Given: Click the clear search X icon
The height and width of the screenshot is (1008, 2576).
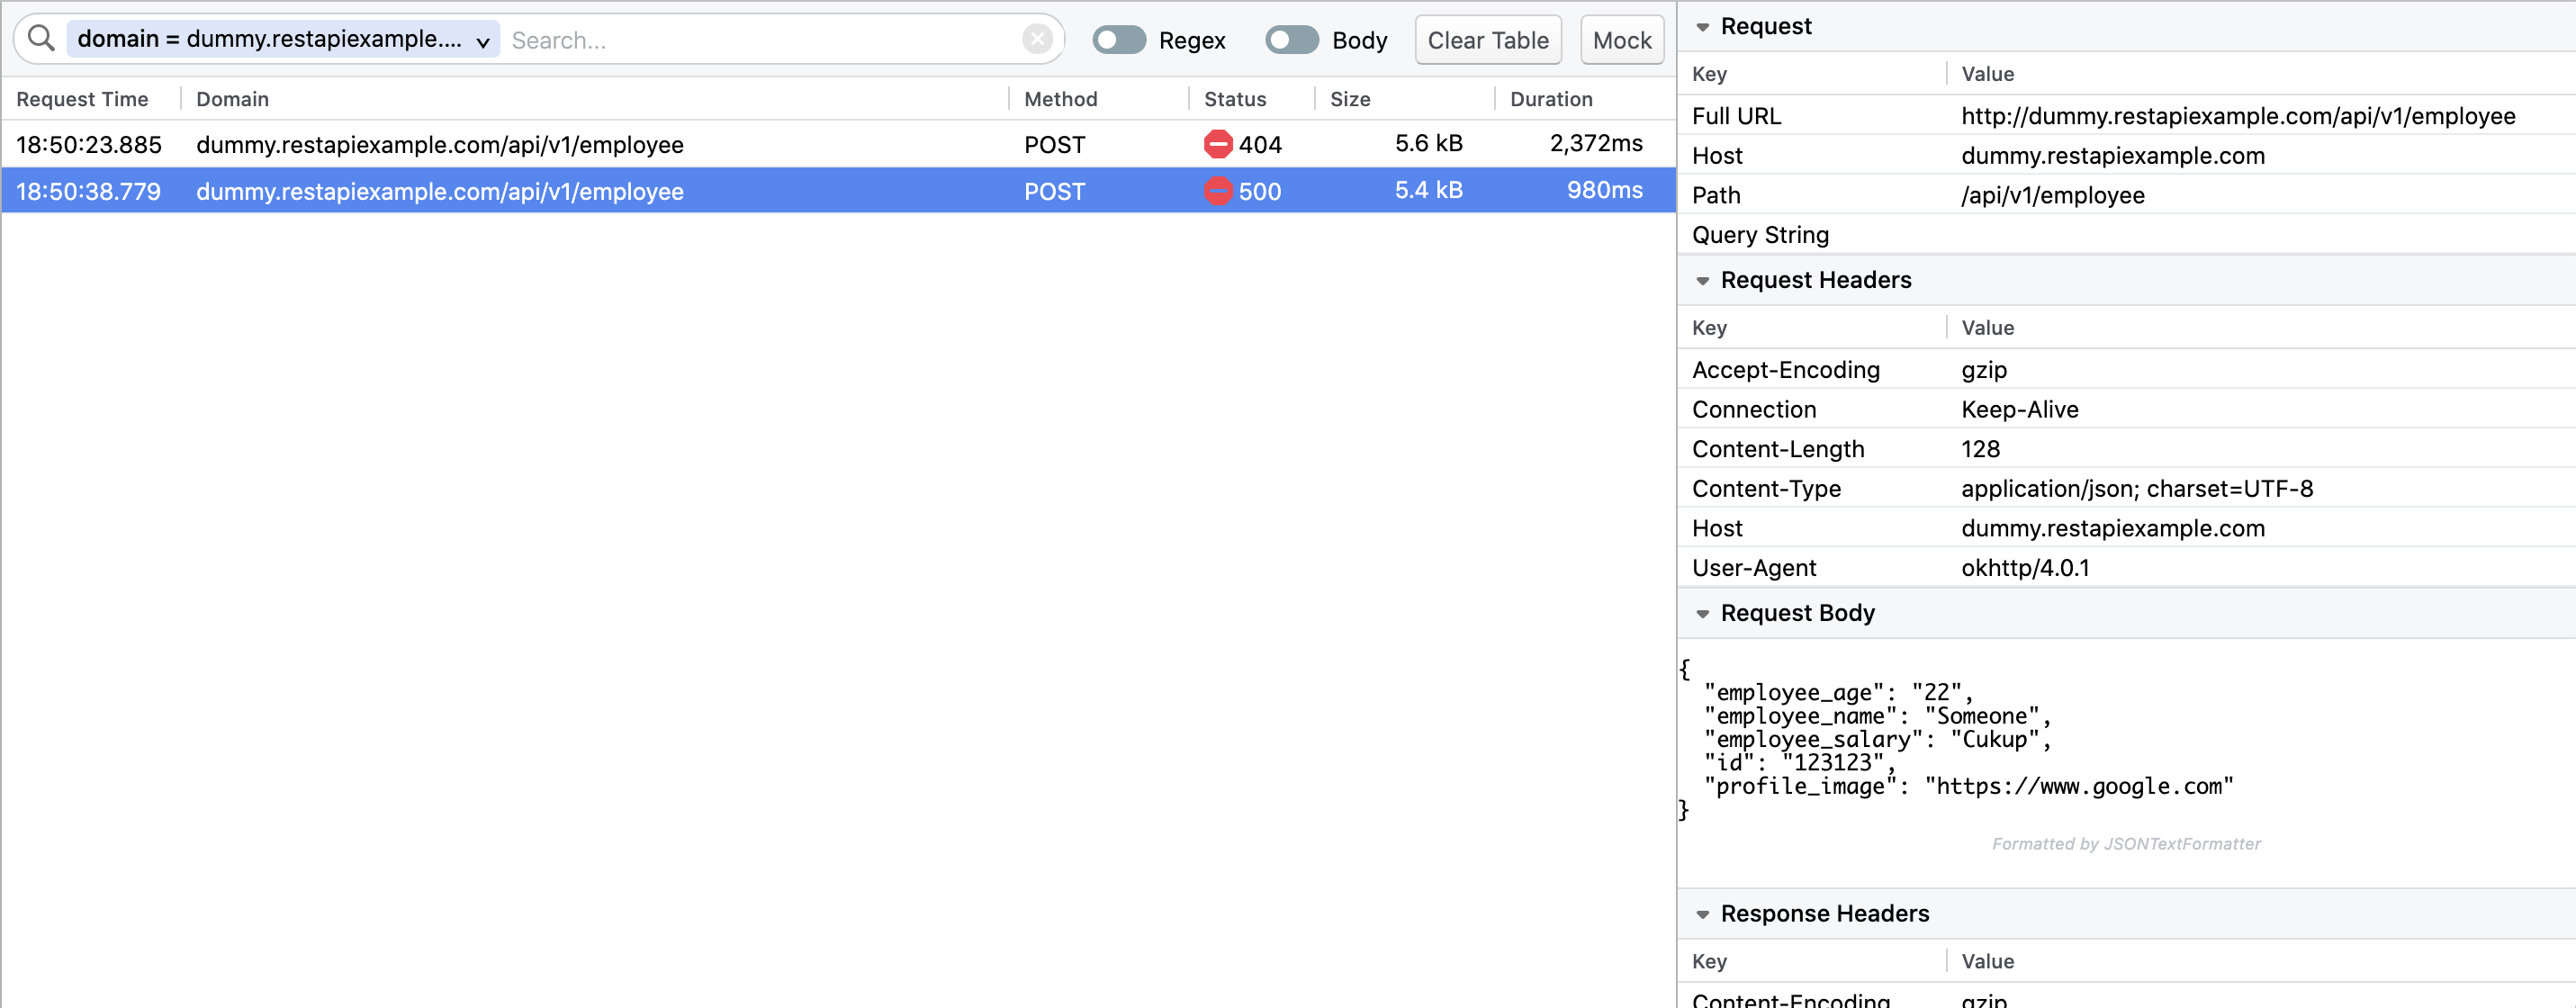Looking at the screenshot, I should (x=1036, y=39).
